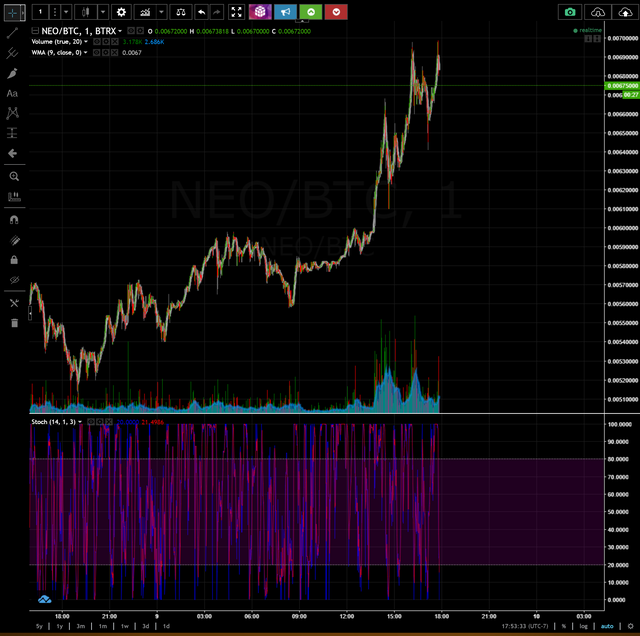The height and width of the screenshot is (636, 640).
Task: Open the indicators dropdown arrow
Action: [161, 12]
